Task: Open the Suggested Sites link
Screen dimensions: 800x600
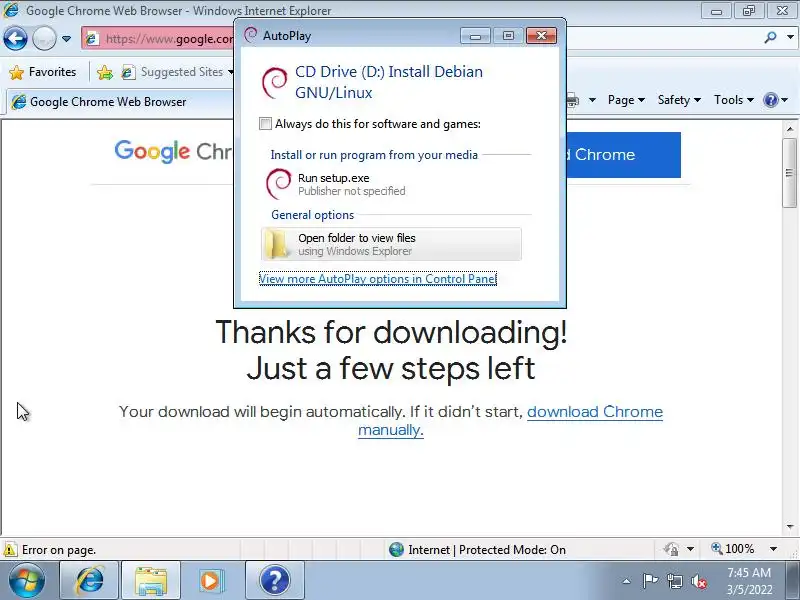Action: point(177,72)
